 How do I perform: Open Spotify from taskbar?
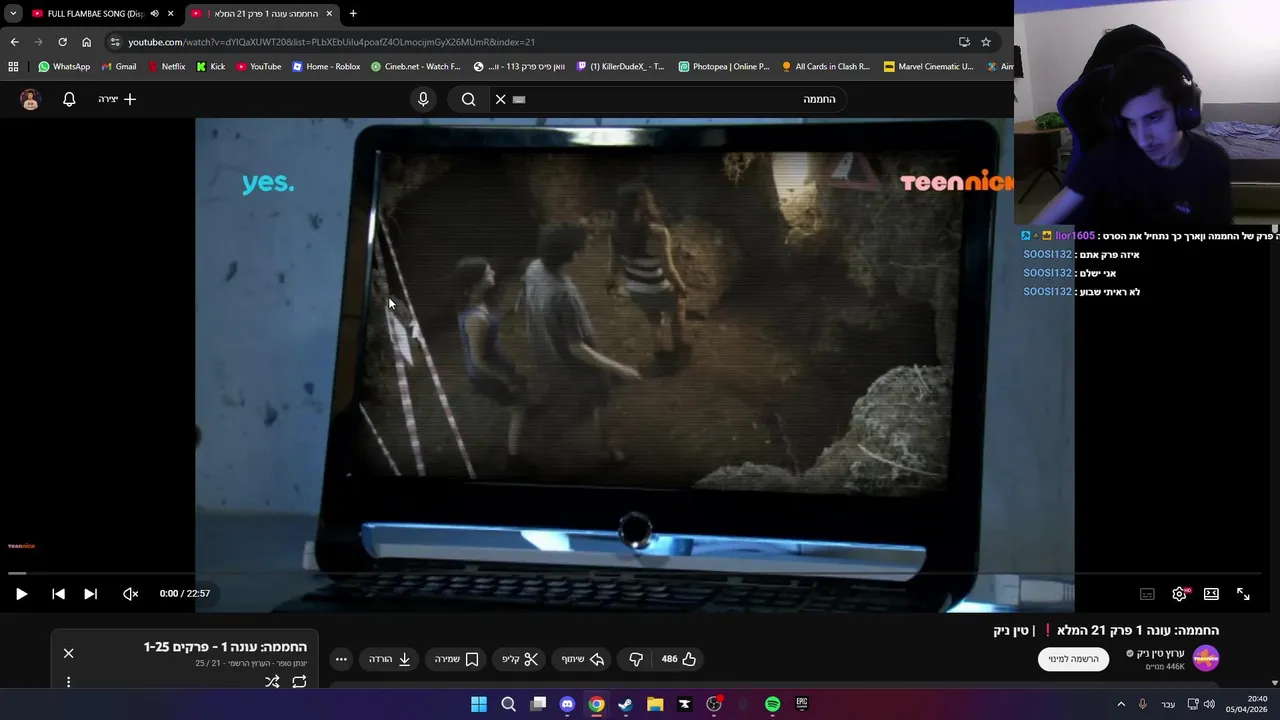pos(772,704)
